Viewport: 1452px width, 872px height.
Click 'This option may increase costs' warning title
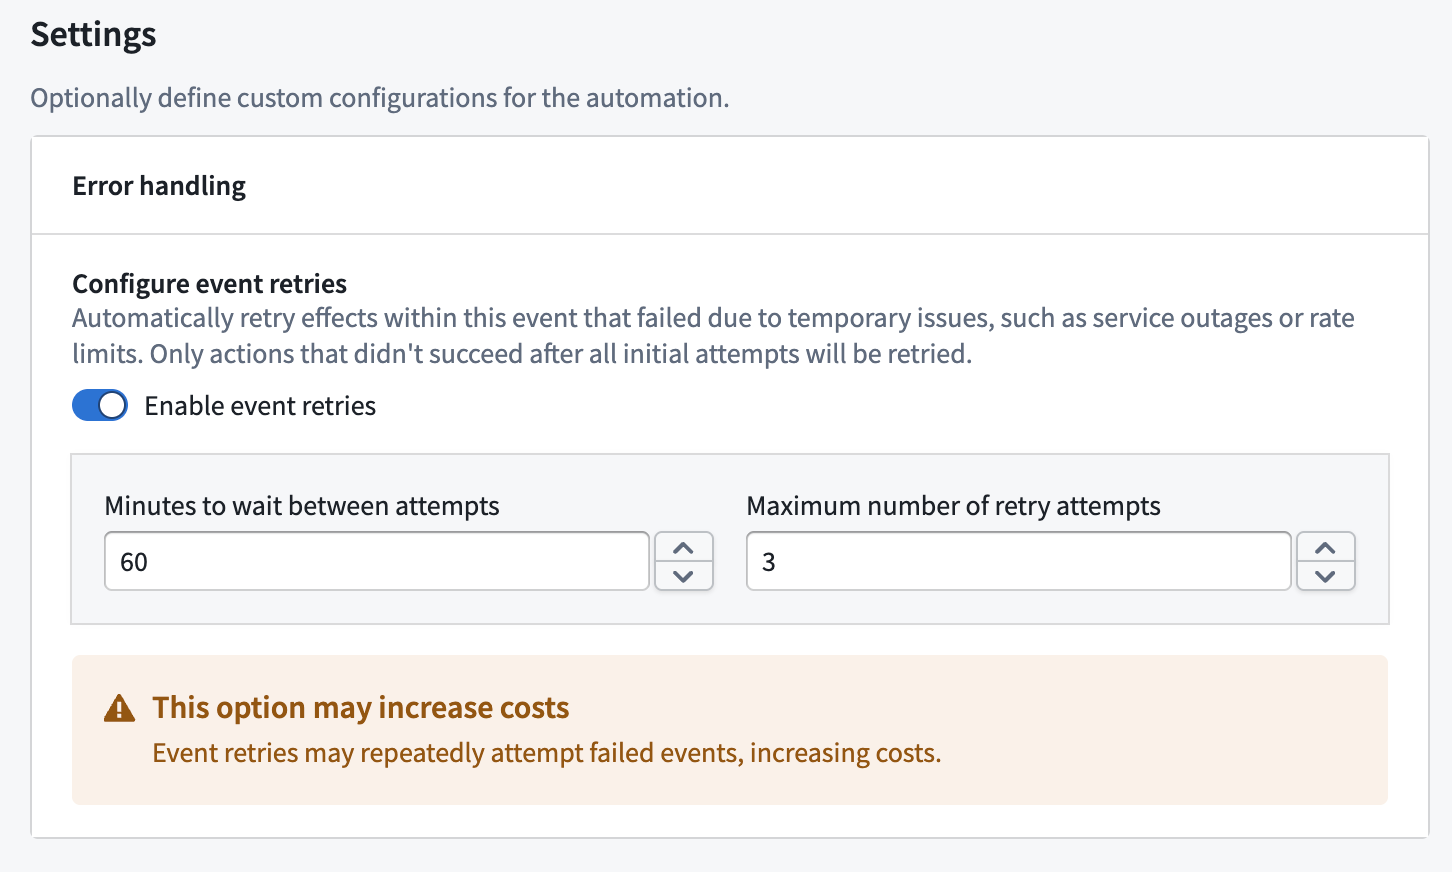point(361,708)
